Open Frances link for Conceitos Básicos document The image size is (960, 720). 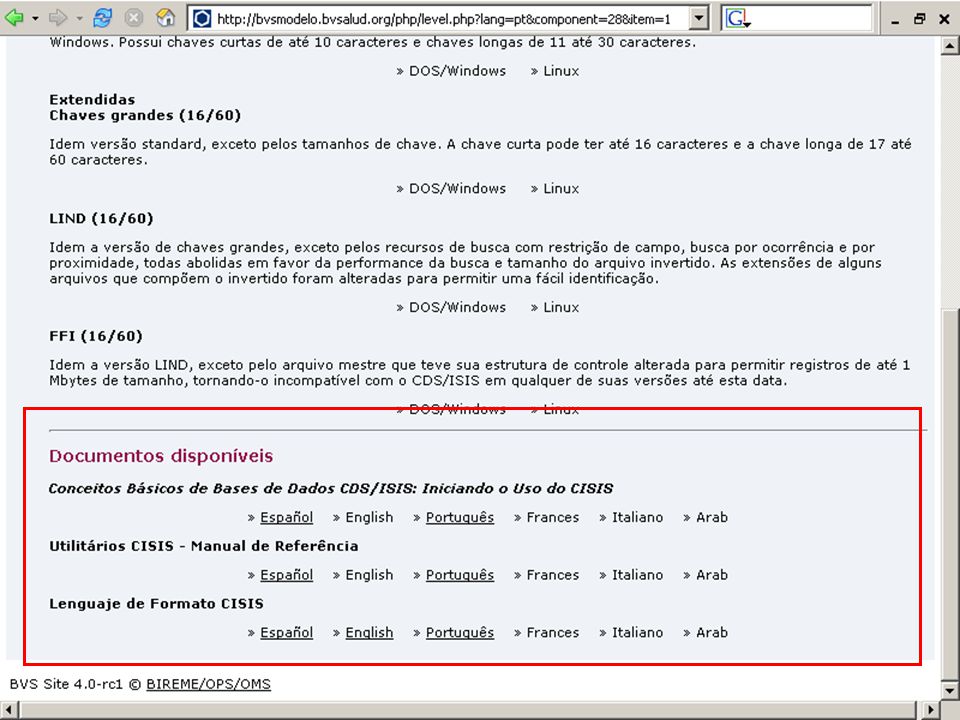pos(552,518)
